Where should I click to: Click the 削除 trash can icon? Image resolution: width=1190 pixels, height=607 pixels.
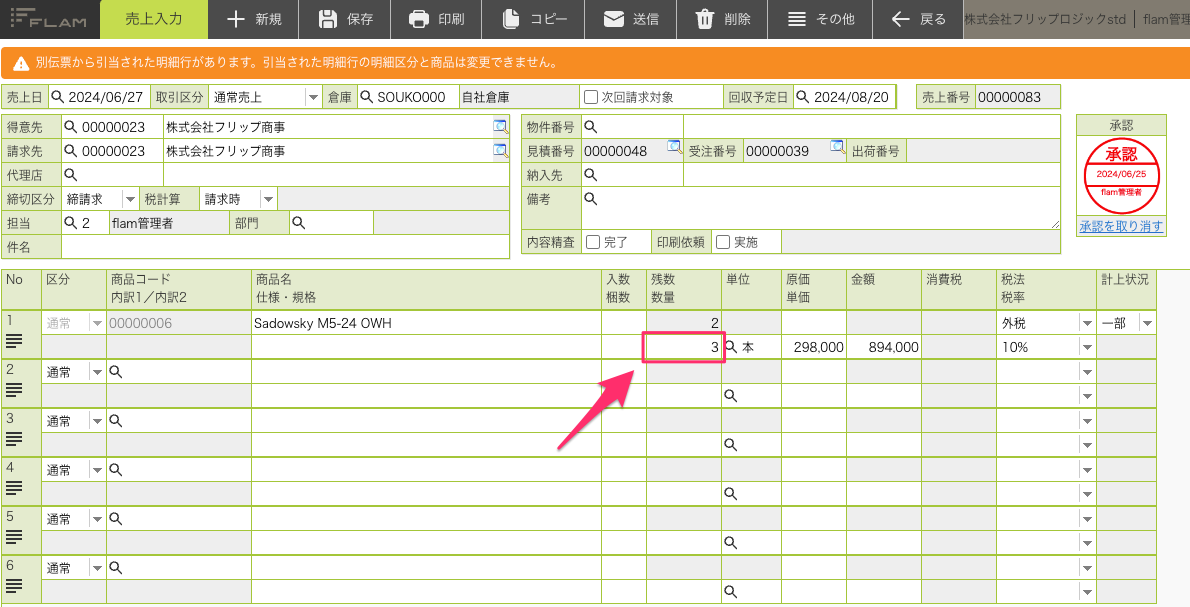[705, 20]
